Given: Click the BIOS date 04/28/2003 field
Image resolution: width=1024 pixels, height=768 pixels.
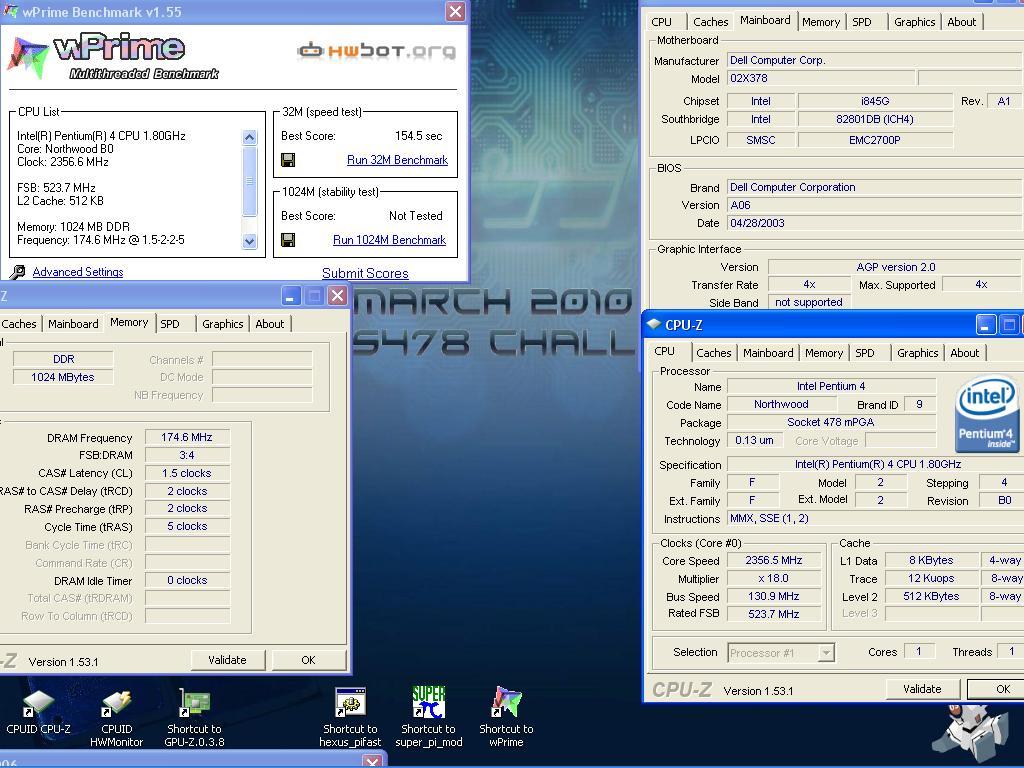Looking at the screenshot, I should (x=875, y=223).
